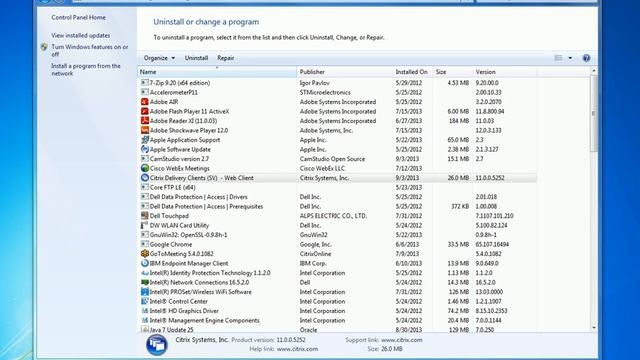This screenshot has height=360, width=640.
Task: Click the Adobe Shockwave Player 12.0 icon
Action: [x=144, y=130]
